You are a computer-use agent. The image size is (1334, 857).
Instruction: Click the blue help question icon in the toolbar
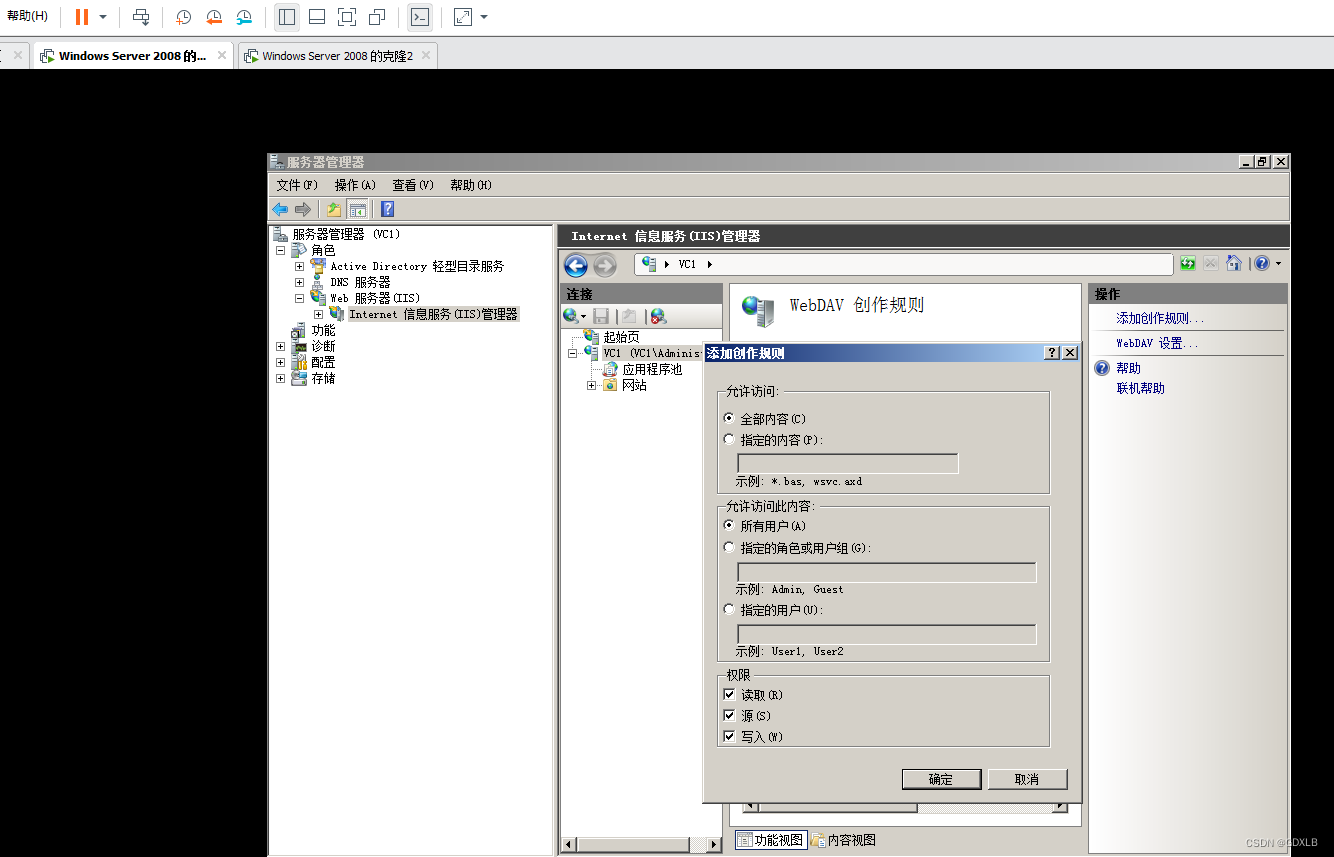388,209
